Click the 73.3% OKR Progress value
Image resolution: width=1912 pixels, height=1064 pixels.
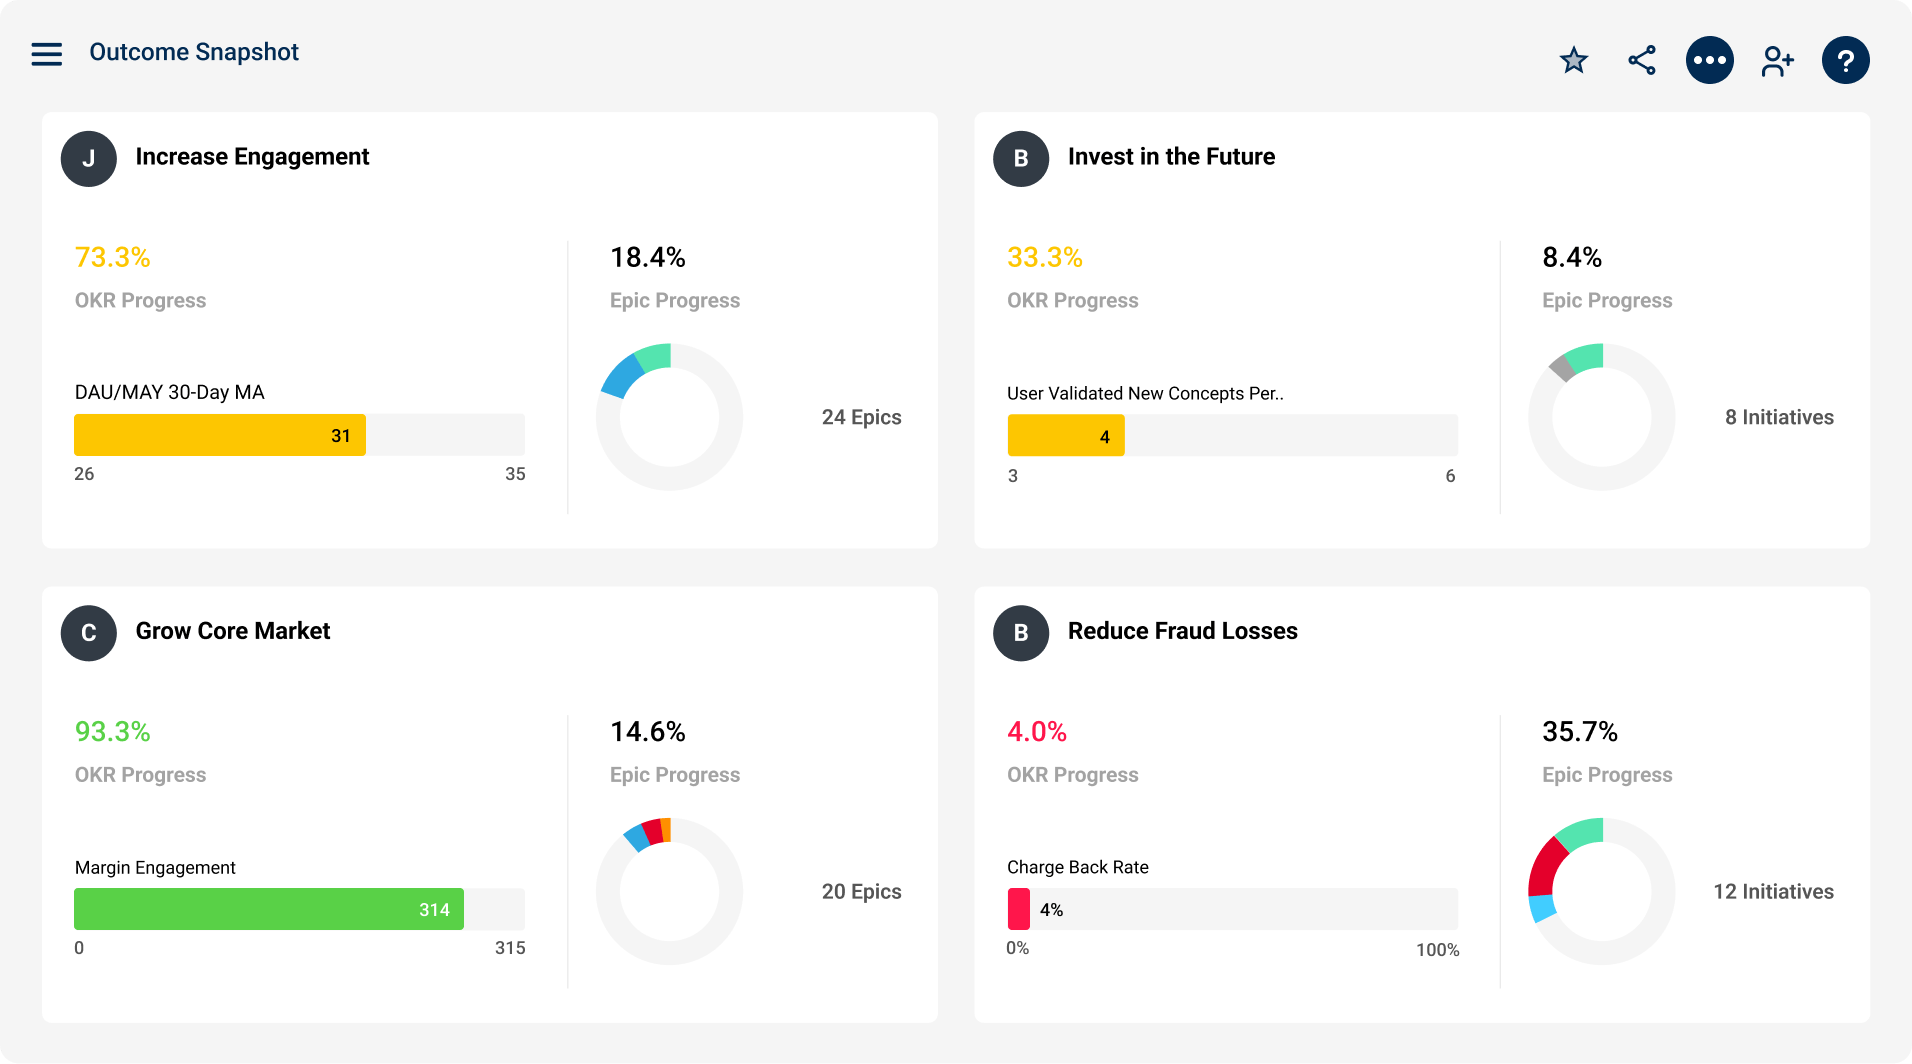tap(112, 257)
